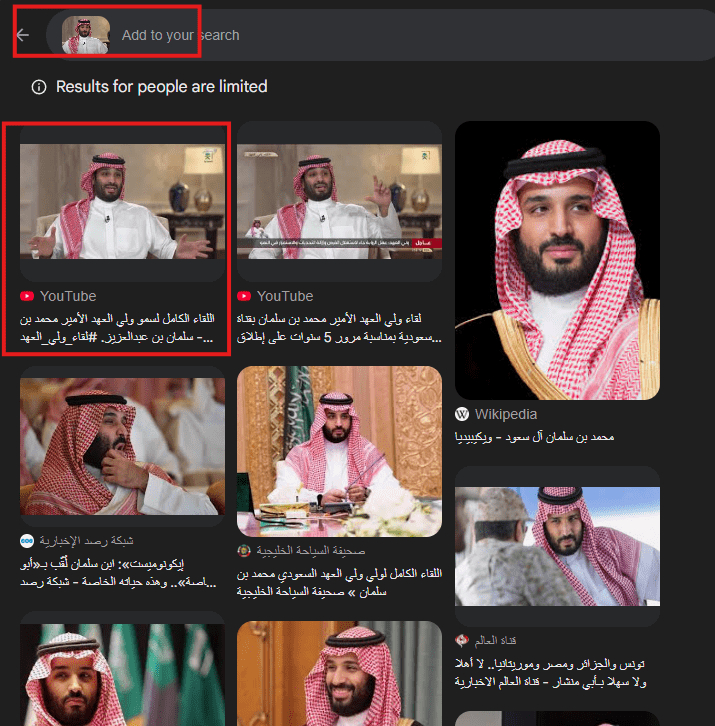Open the large Wikipedia portrait image
Image resolution: width=715 pixels, height=726 pixels.
coord(557,260)
